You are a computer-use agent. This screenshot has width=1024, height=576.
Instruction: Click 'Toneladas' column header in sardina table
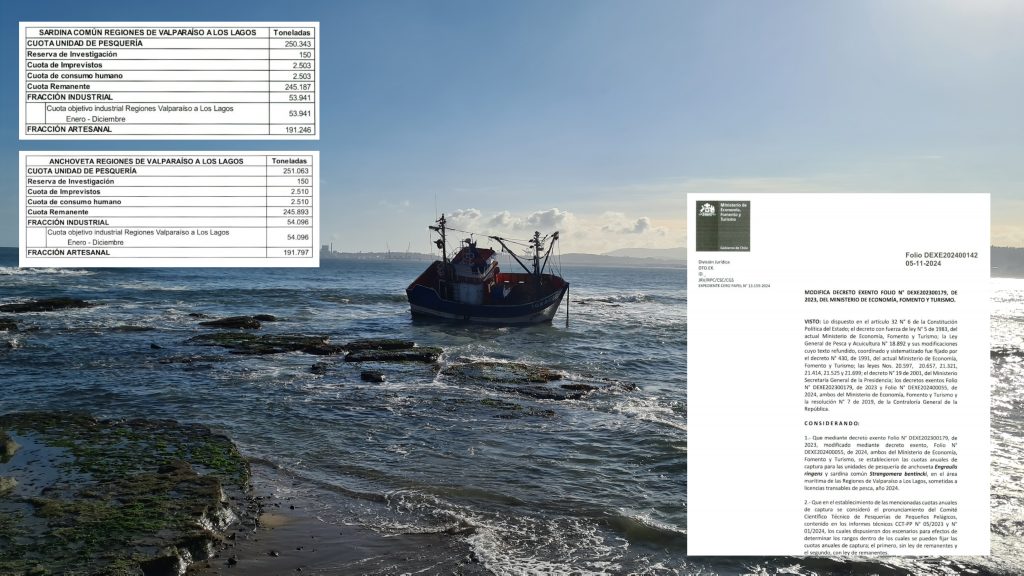293,32
